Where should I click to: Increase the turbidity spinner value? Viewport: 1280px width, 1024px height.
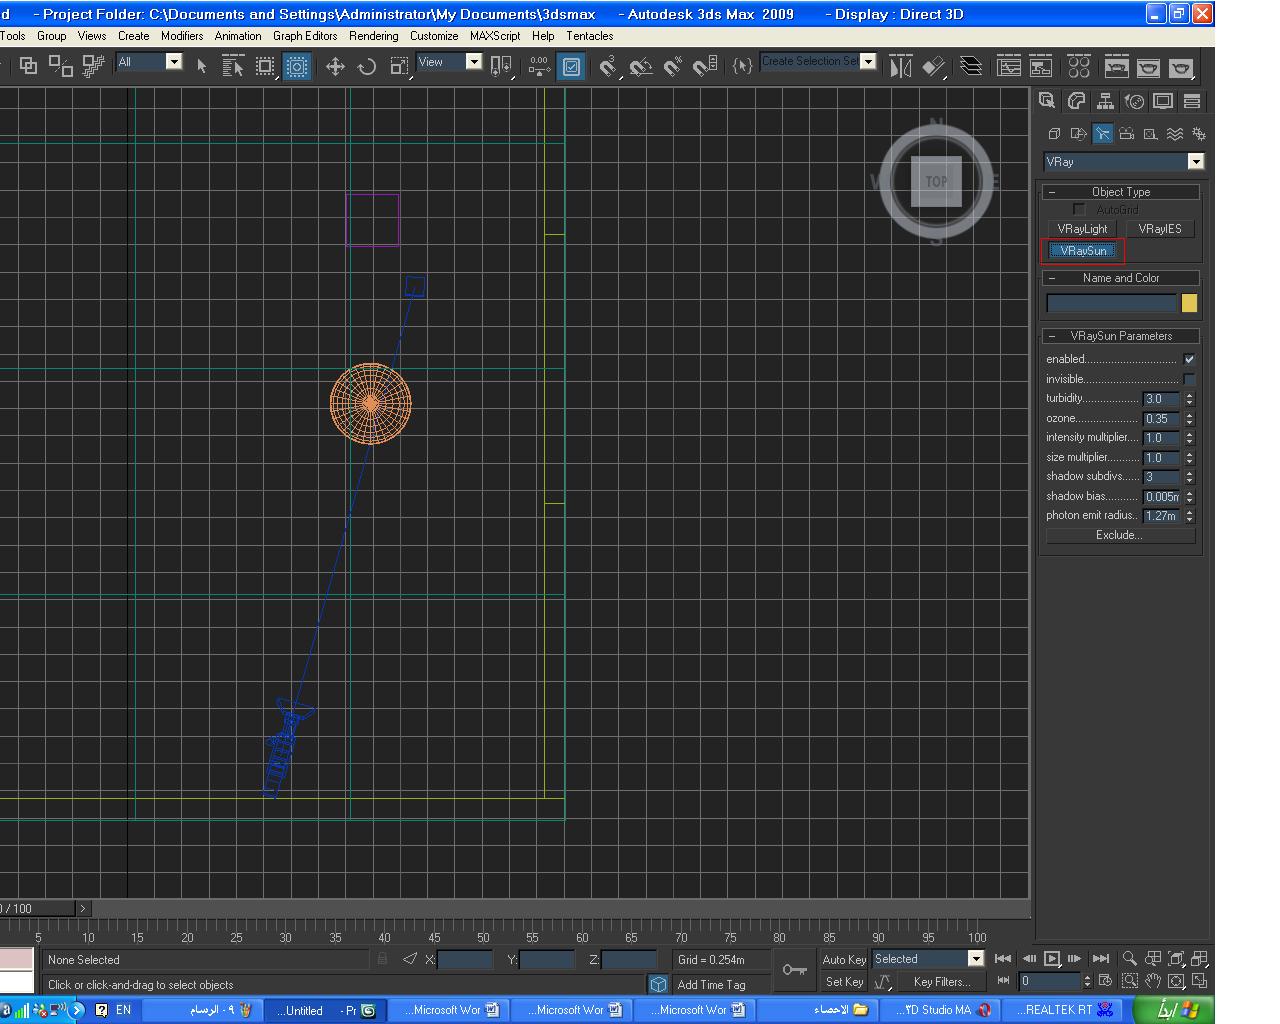pyautogui.click(x=1190, y=395)
